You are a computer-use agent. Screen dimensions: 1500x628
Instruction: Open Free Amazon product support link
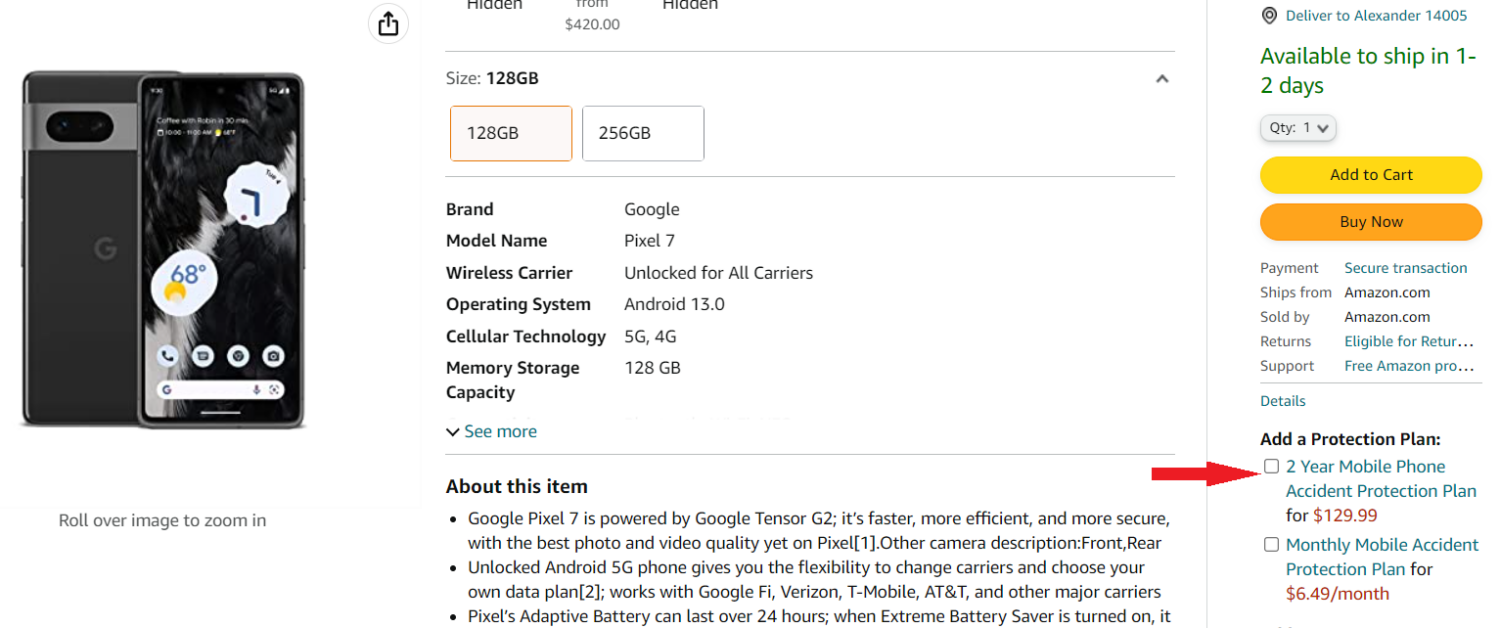(1409, 366)
